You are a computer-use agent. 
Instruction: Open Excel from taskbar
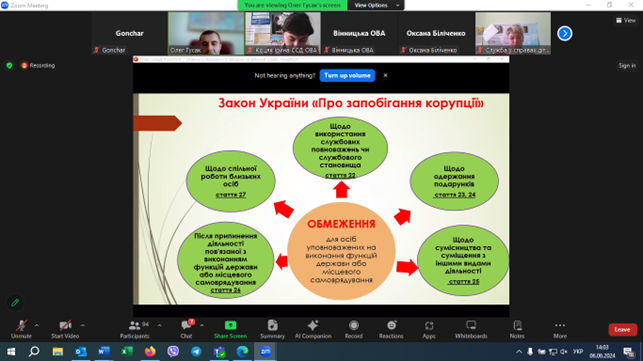[127, 352]
